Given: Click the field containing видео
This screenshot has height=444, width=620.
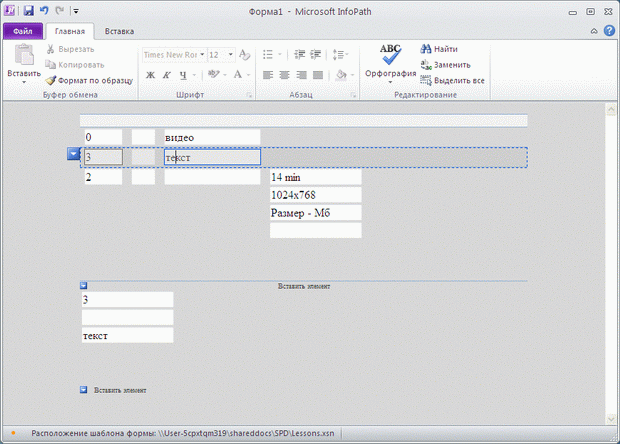Looking at the screenshot, I should pos(211,137).
